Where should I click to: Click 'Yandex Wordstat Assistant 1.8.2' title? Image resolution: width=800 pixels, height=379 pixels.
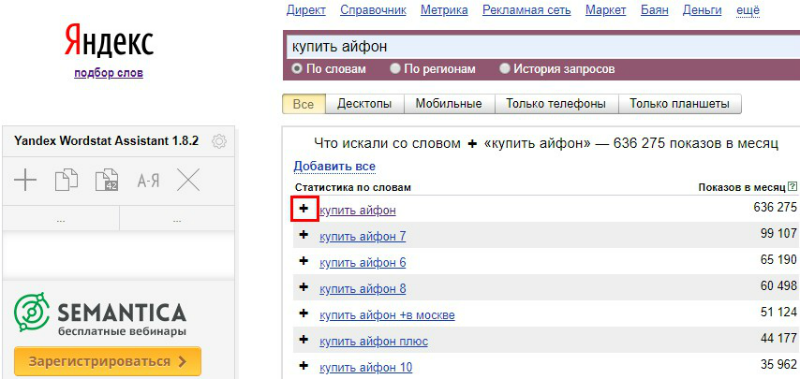pyautogui.click(x=106, y=141)
